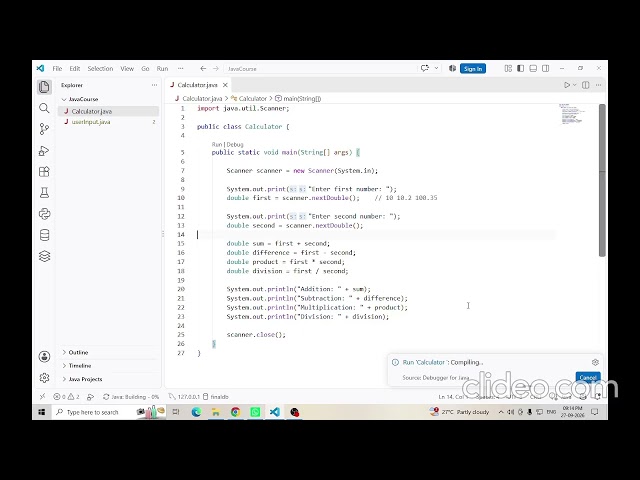Run the Java file with the play icon
This screenshot has width=640, height=480.
[x=567, y=85]
